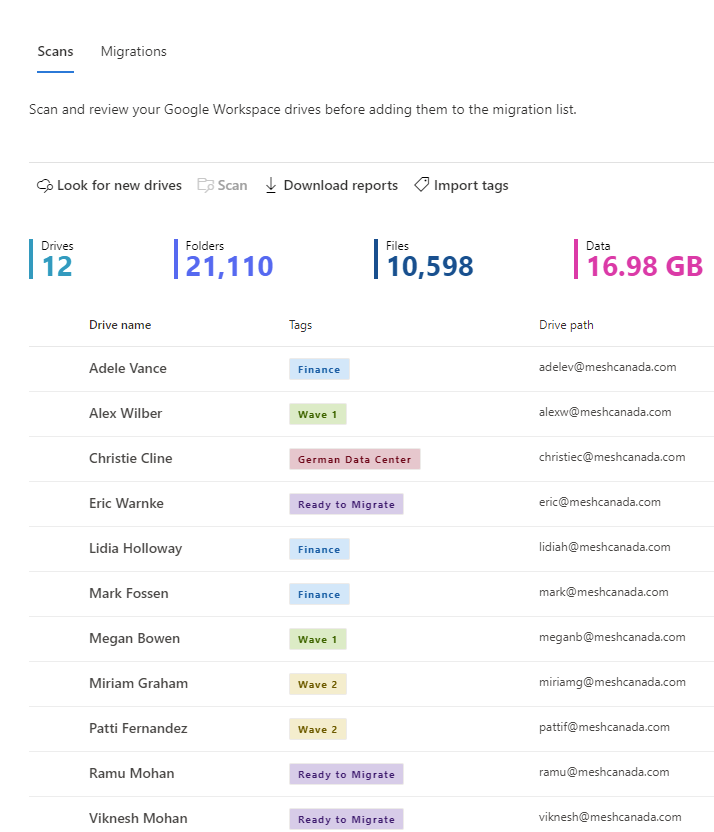This screenshot has height=832, width=714.
Task: Click meganb@meshcanada.com drive path
Action: click(612, 637)
